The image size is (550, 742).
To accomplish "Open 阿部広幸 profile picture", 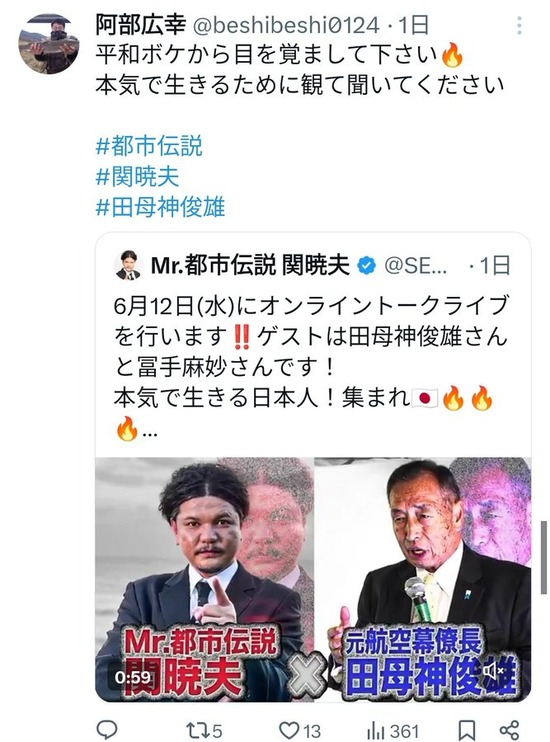I will 49,44.
